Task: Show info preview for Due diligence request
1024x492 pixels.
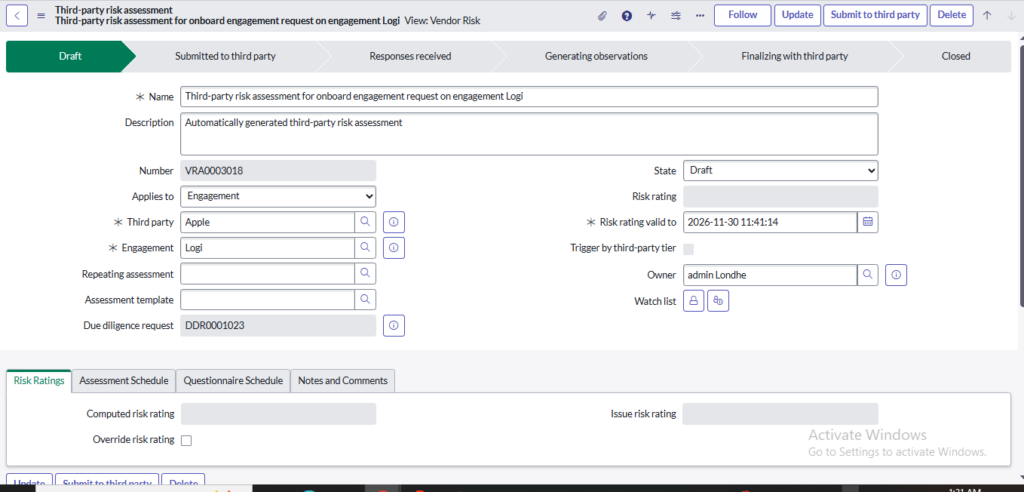Action: (394, 326)
